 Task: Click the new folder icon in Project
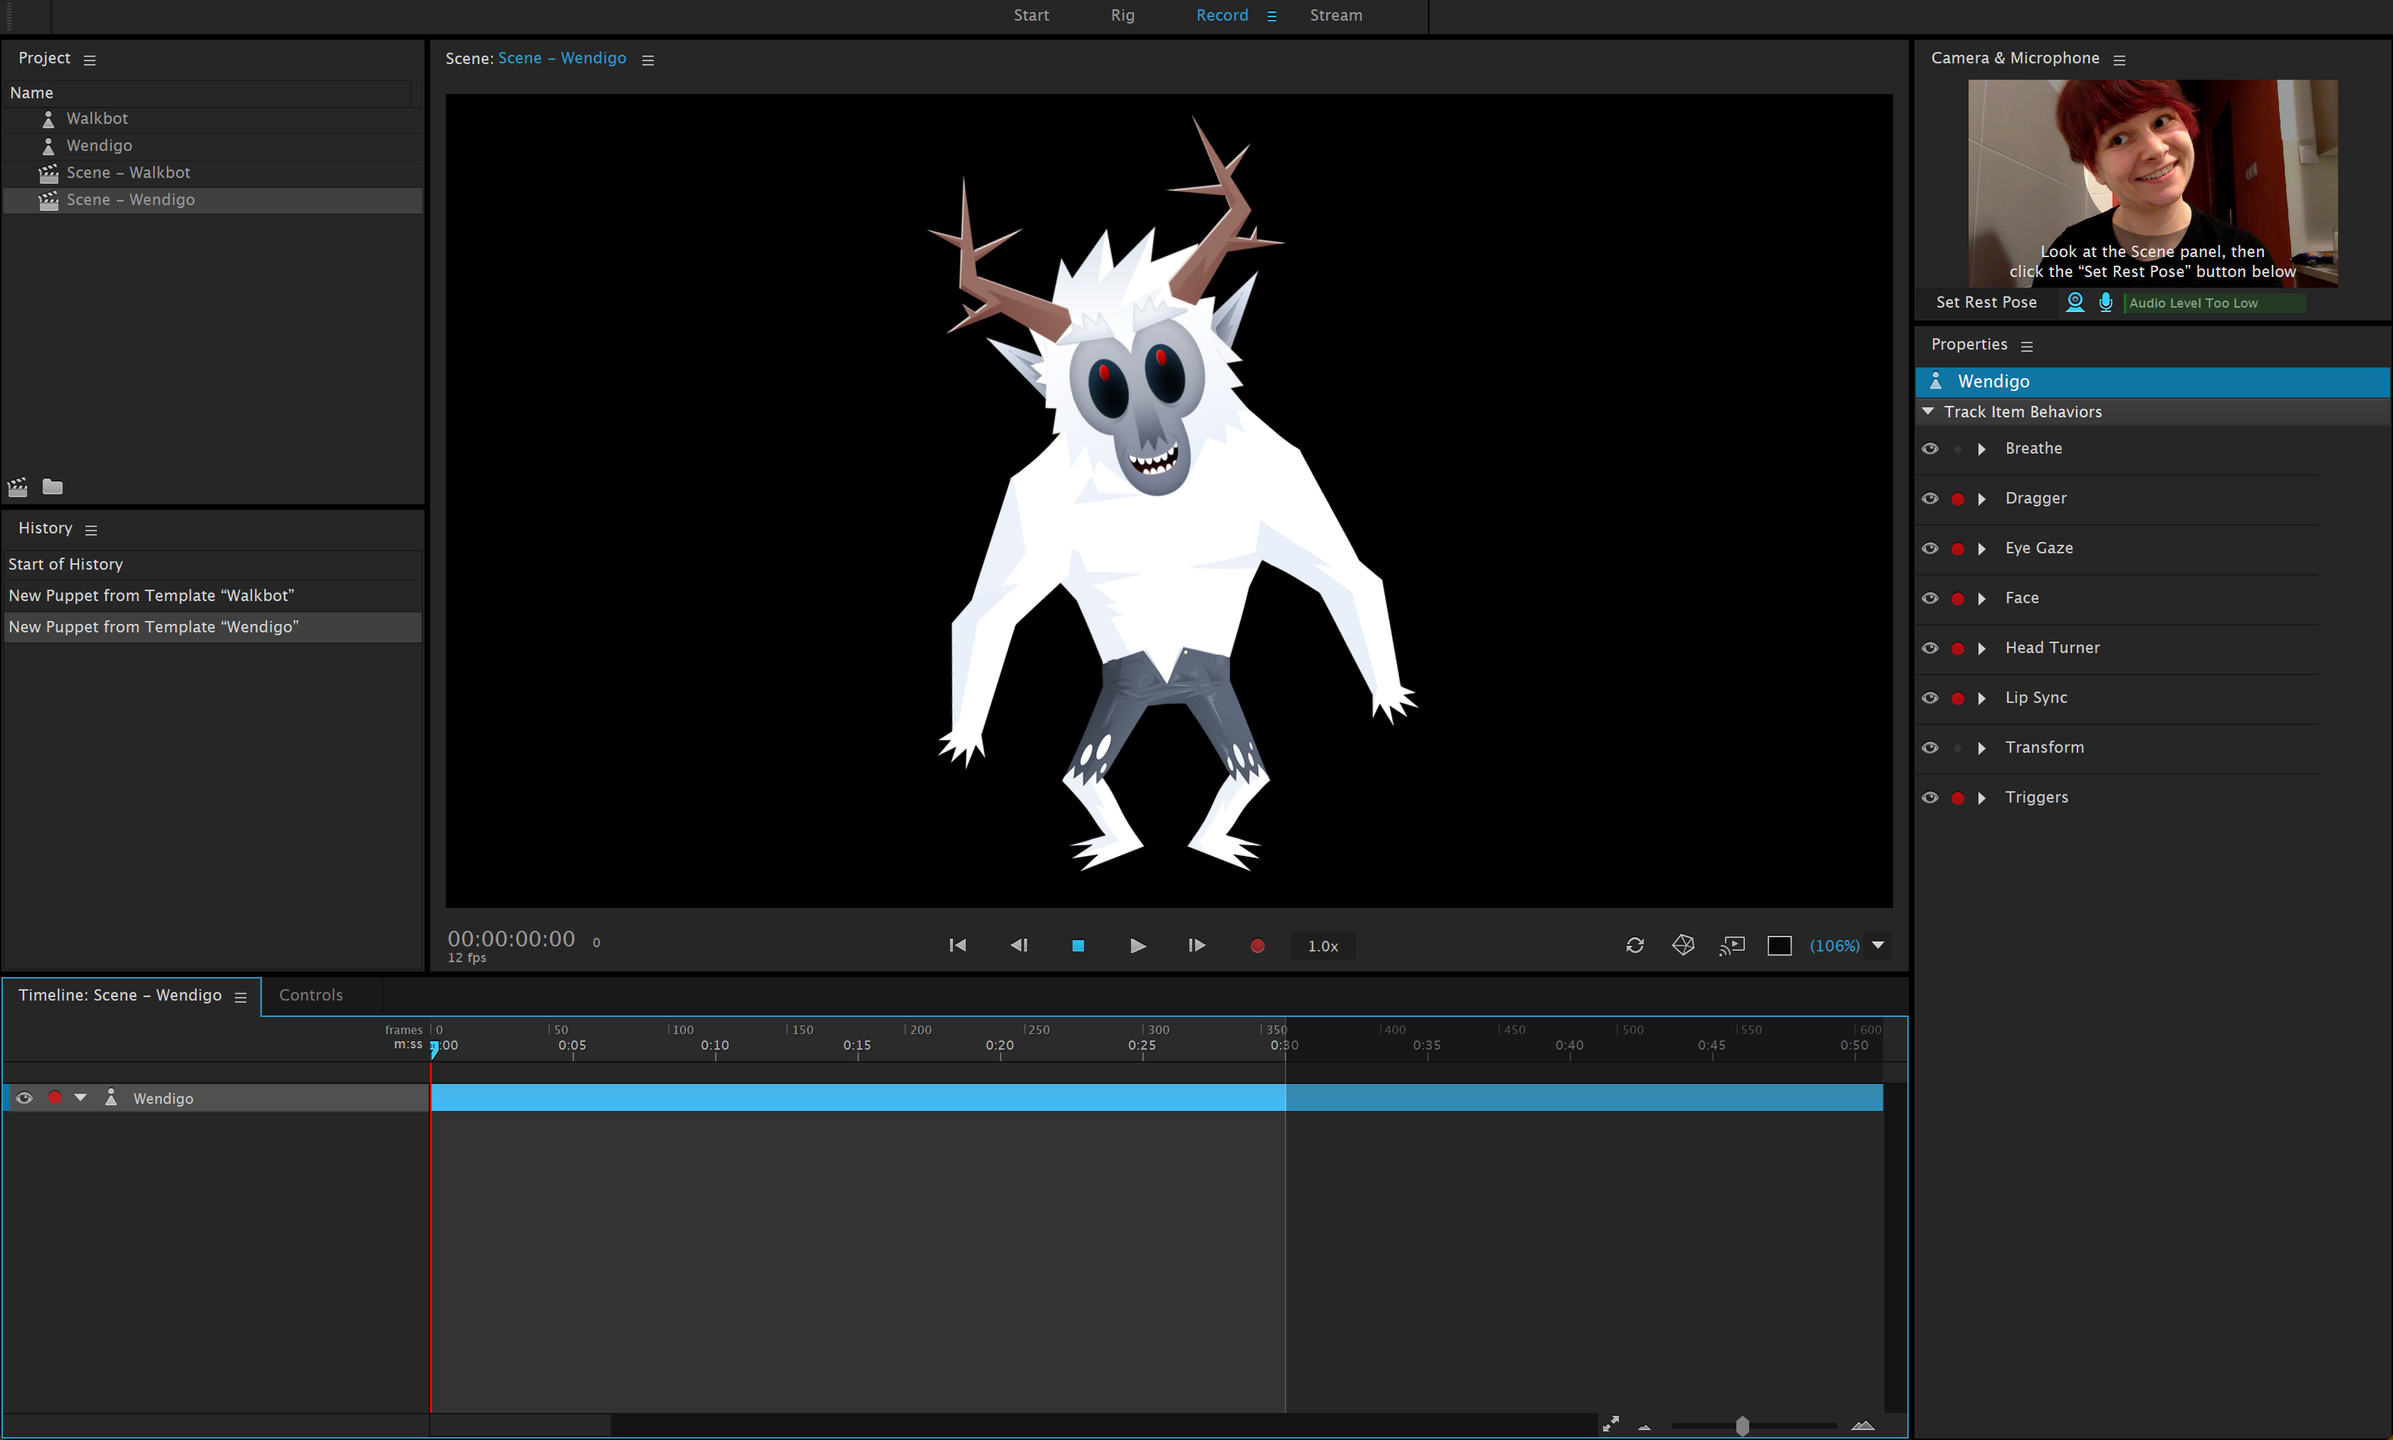[x=52, y=487]
